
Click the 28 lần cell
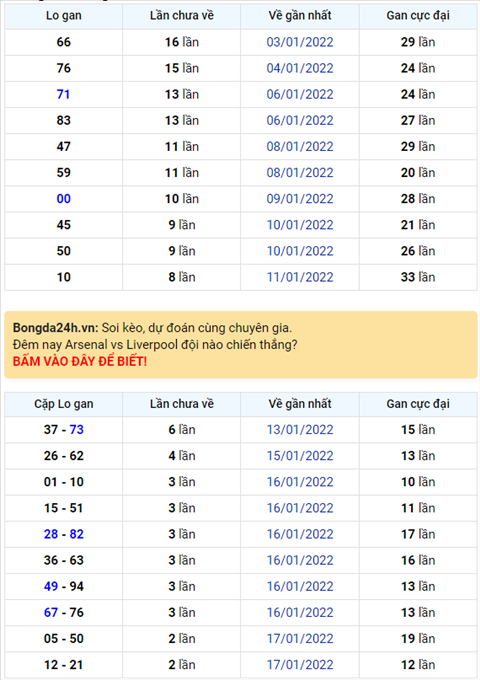(418, 199)
